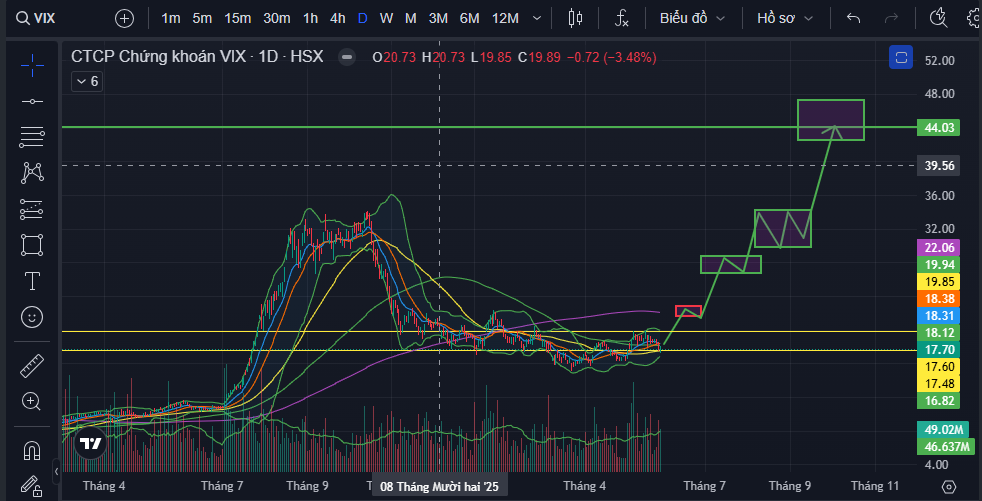The height and width of the screenshot is (501, 982).
Task: Select the 3M interval
Action: coord(438,18)
